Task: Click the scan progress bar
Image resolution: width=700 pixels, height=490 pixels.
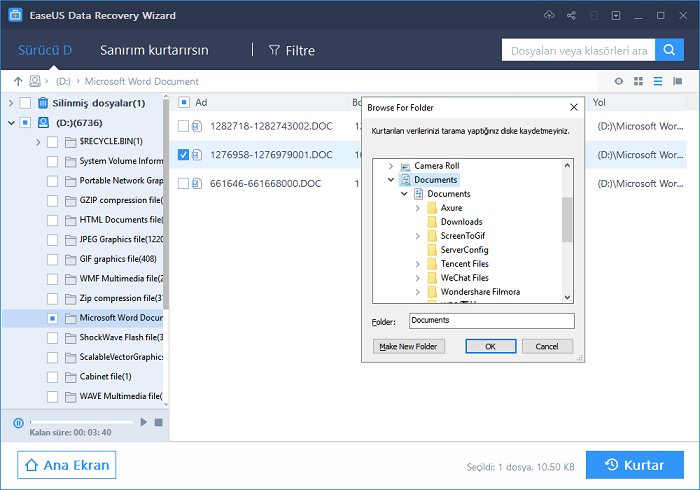Action: click(x=80, y=423)
